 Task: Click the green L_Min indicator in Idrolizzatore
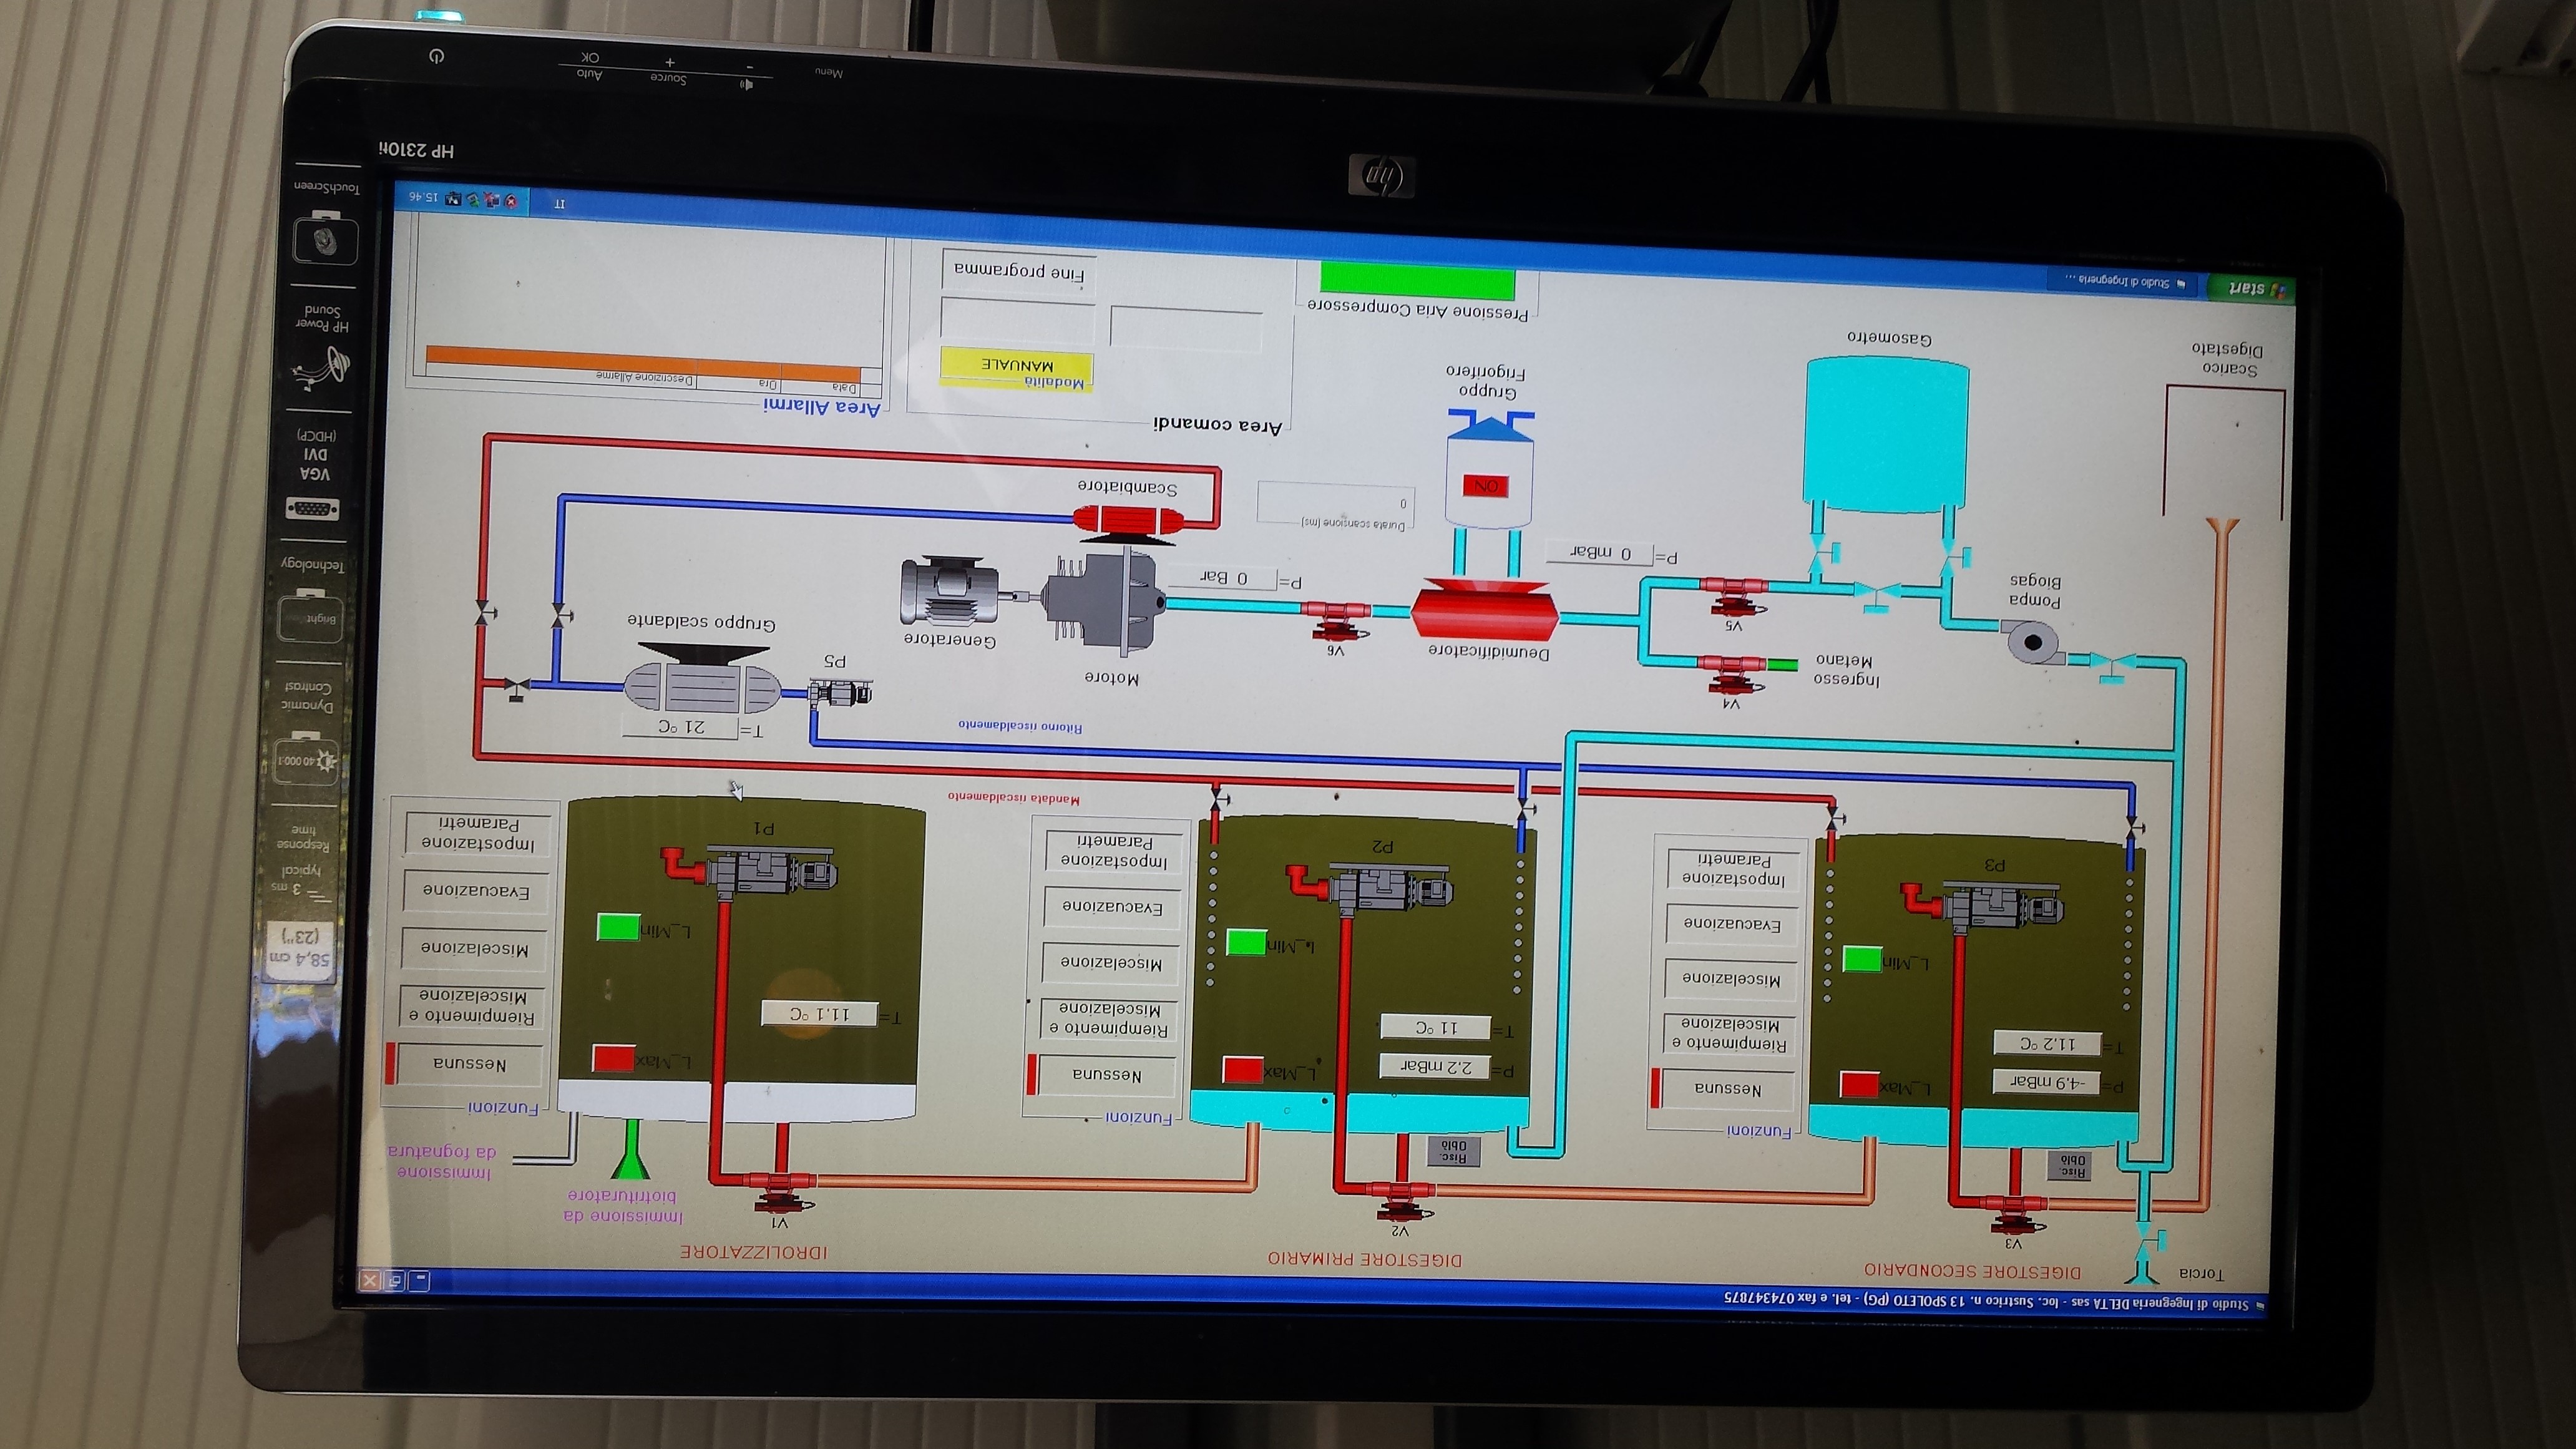point(618,927)
